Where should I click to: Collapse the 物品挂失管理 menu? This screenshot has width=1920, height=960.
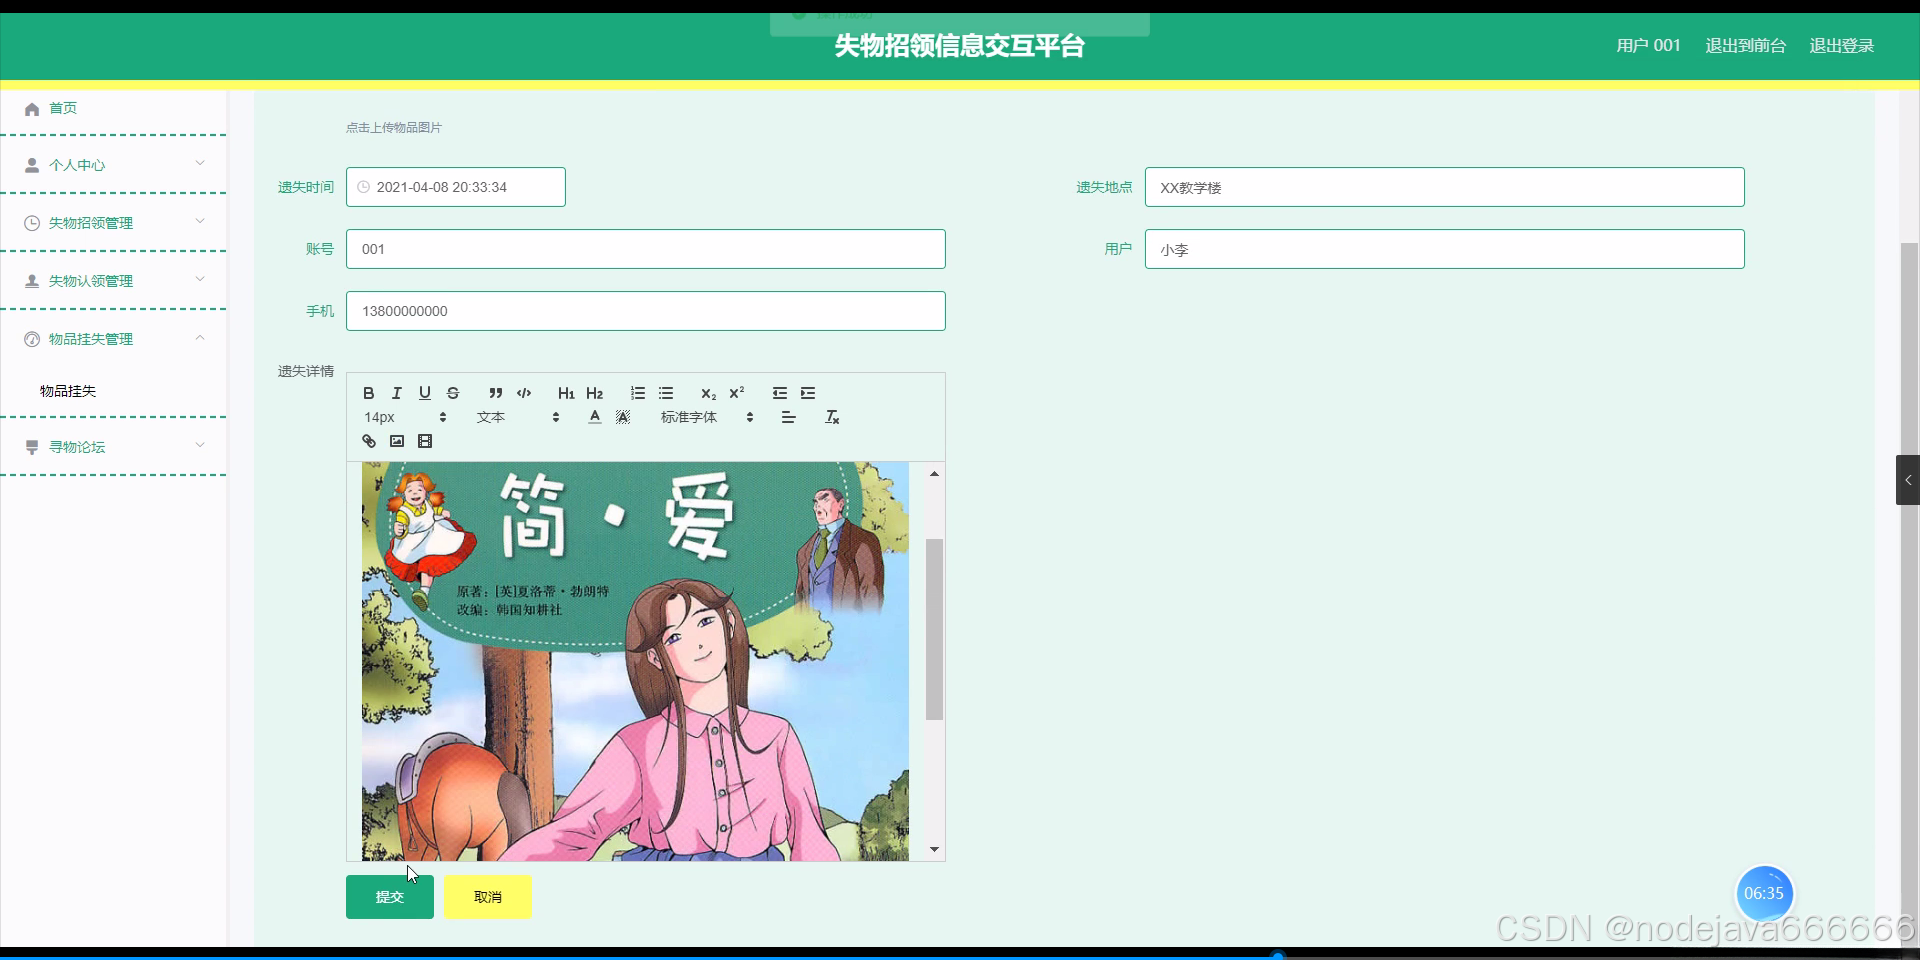point(114,339)
